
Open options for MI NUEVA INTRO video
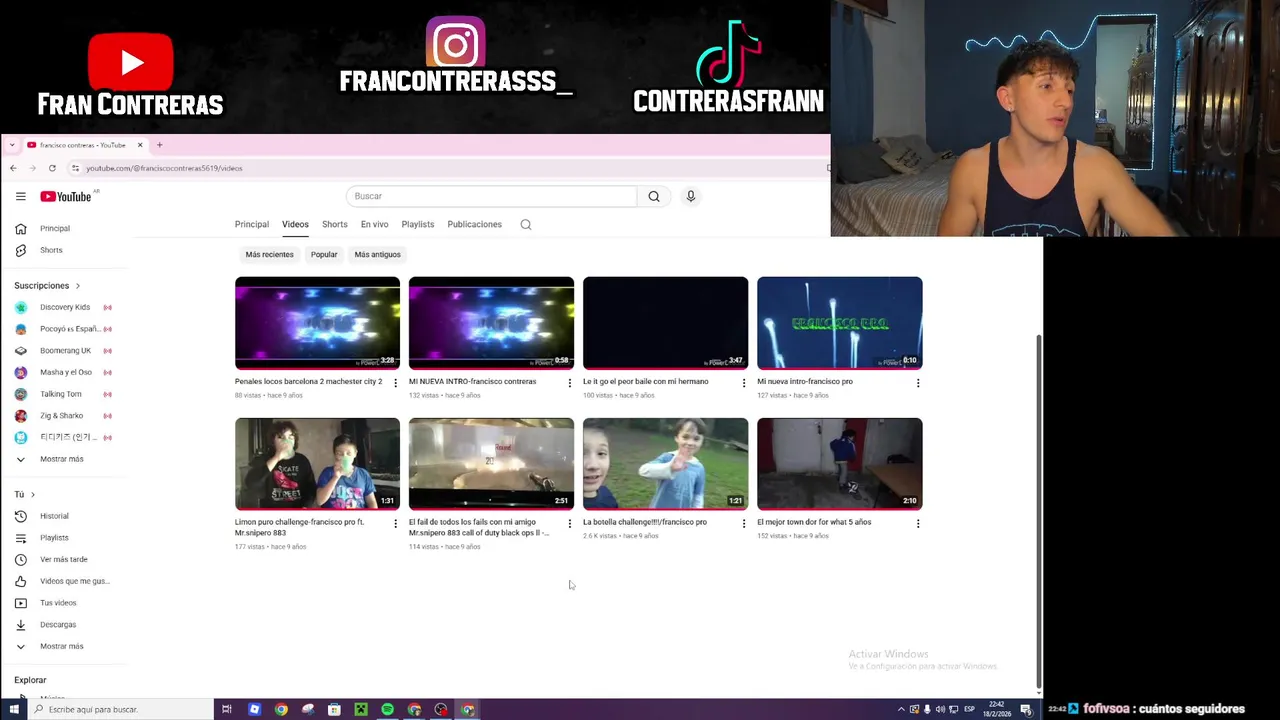click(570, 383)
